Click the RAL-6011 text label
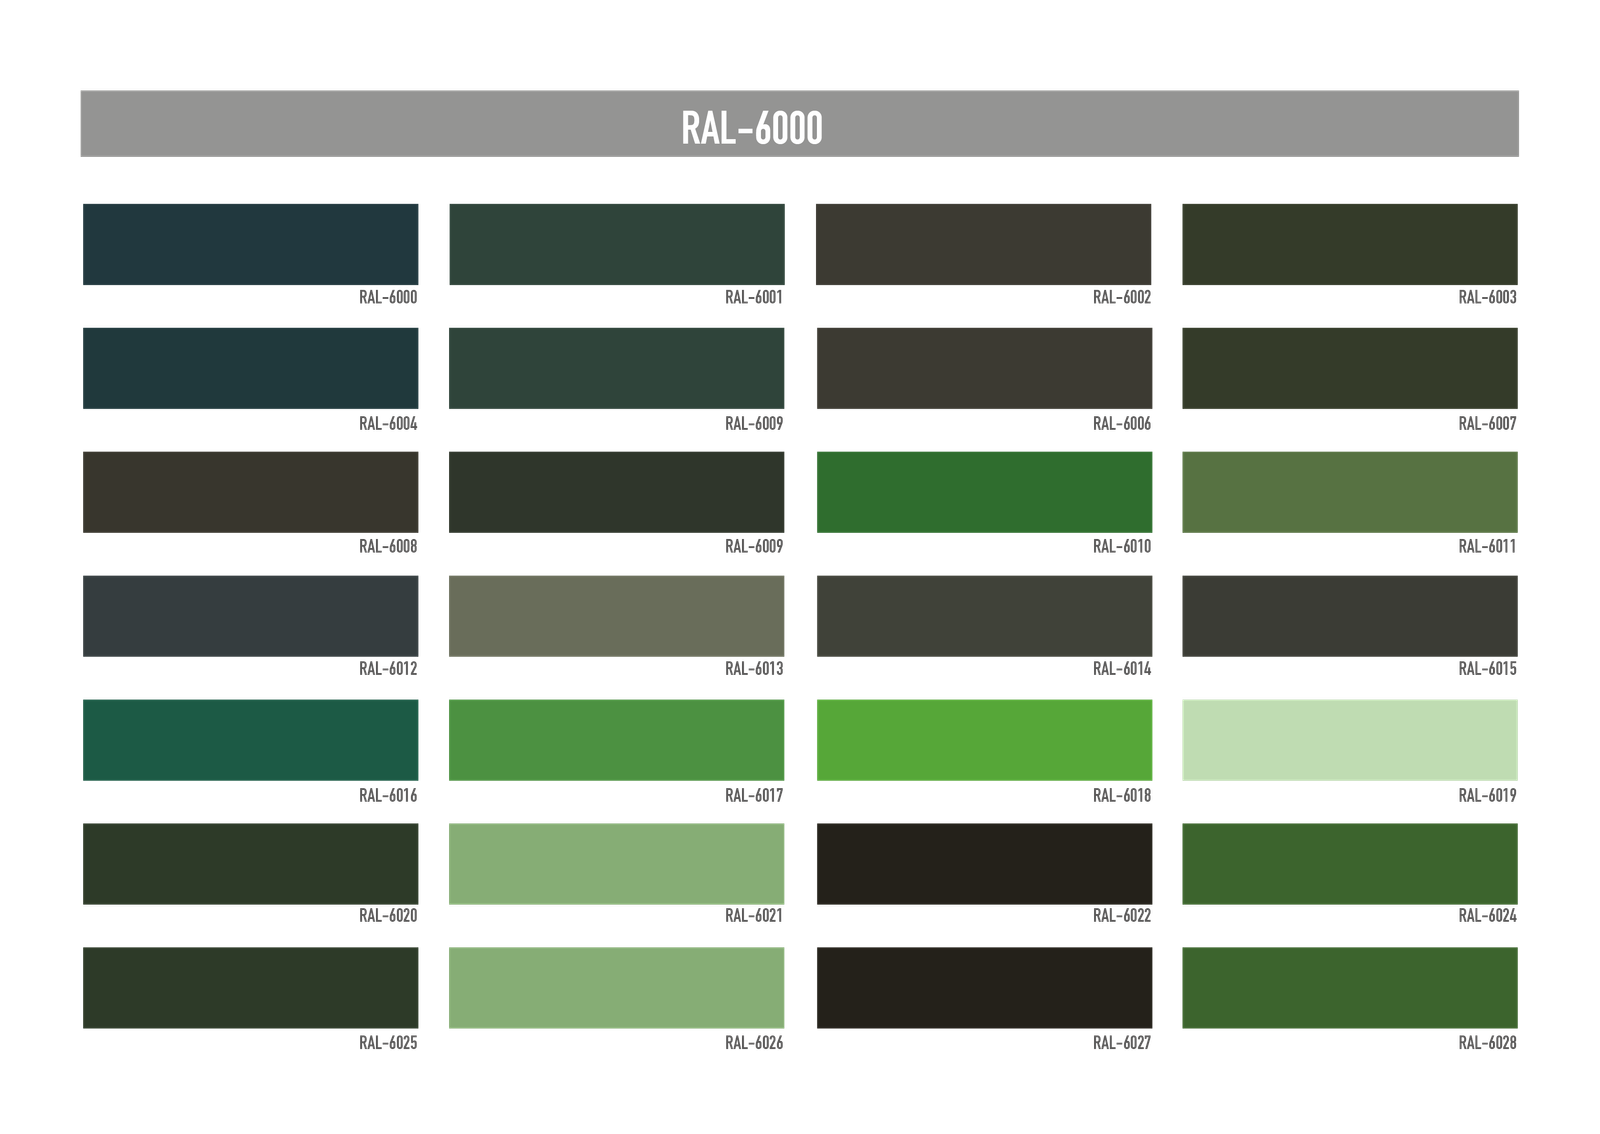Screen dimensions: 1600x1134 pyautogui.click(x=1488, y=546)
